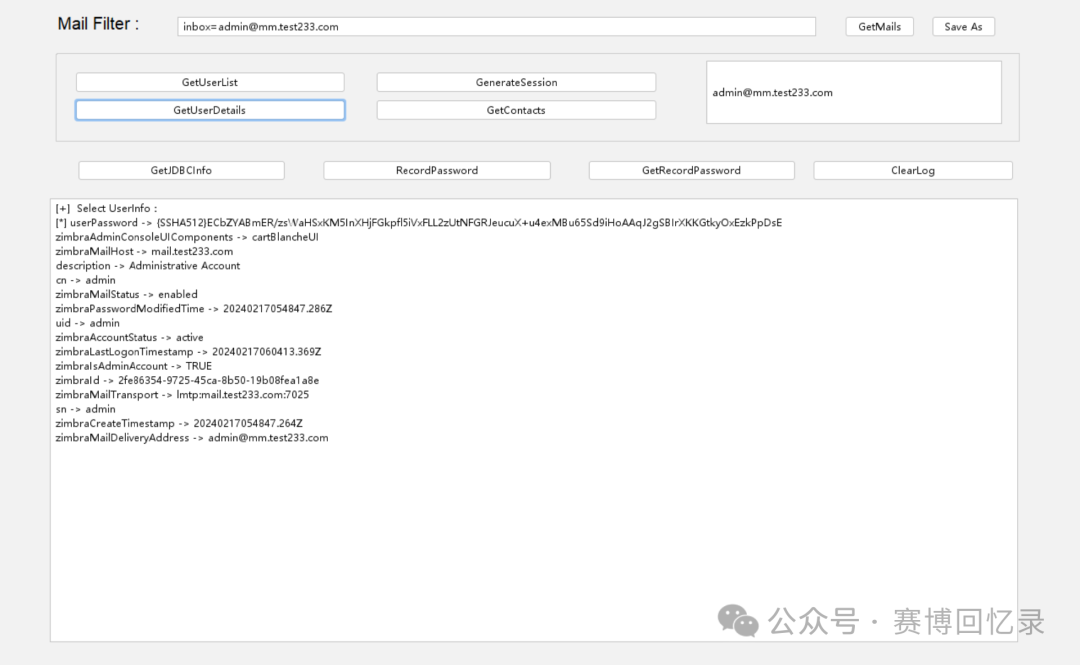Click the 'uid -> admin' log line
This screenshot has height=665, width=1080.
pos(87,323)
